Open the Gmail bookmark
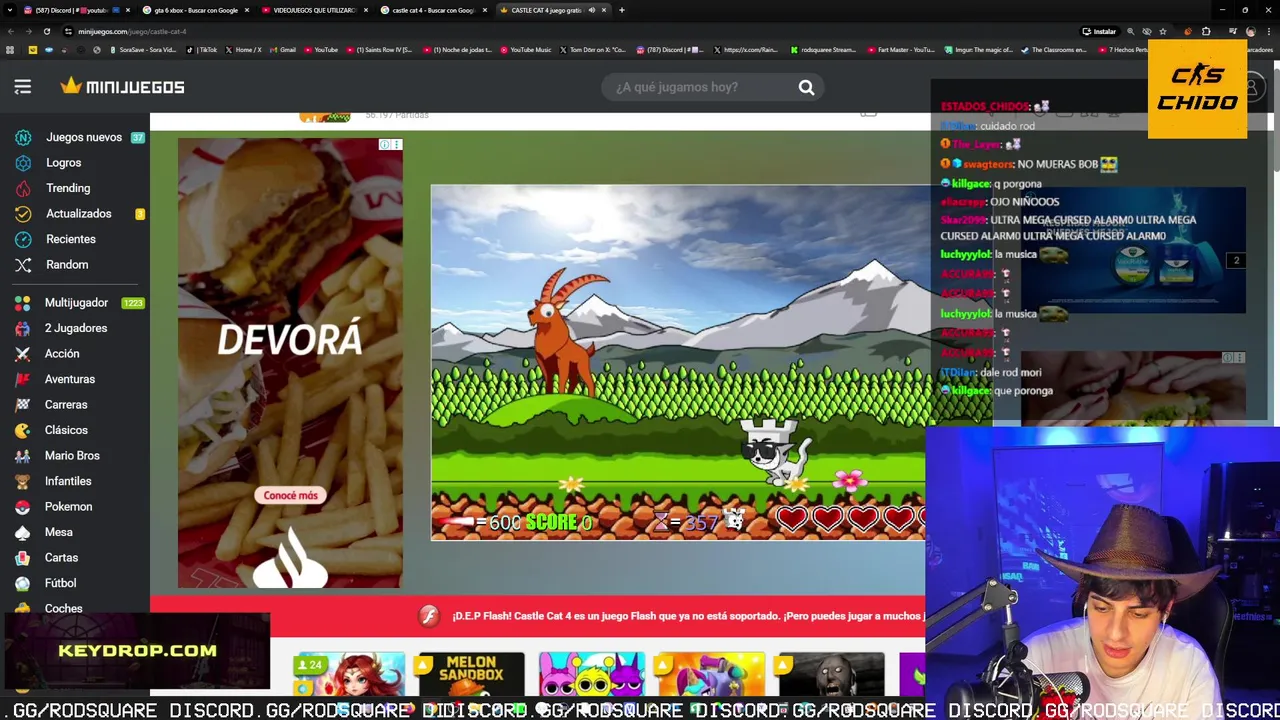The height and width of the screenshot is (720, 1280). 283,49
